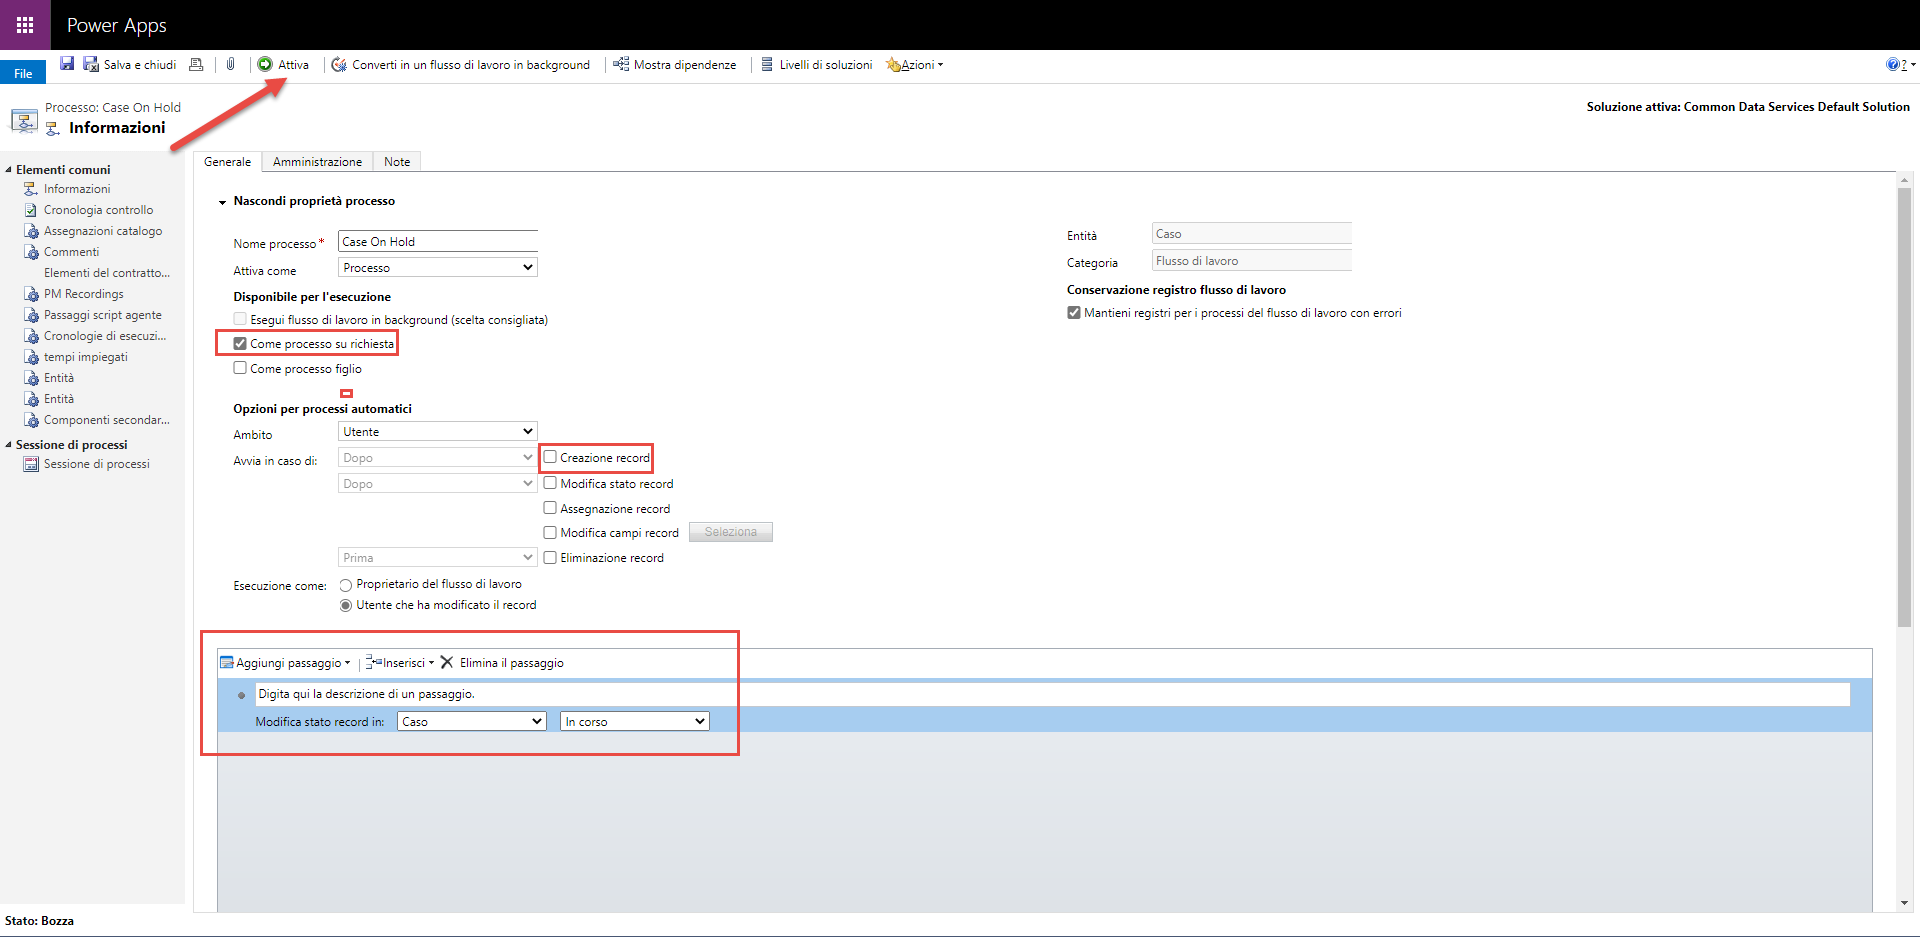Open the Attiva come dropdown

tap(438, 267)
